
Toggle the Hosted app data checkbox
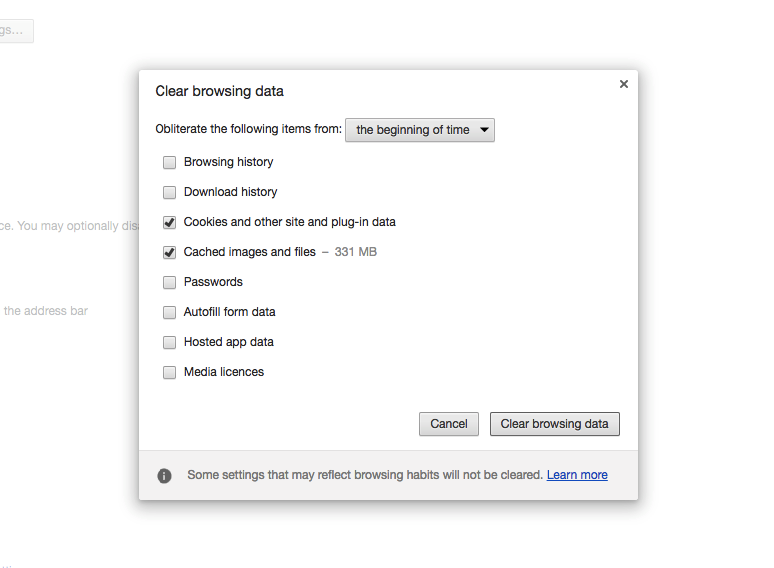169,342
